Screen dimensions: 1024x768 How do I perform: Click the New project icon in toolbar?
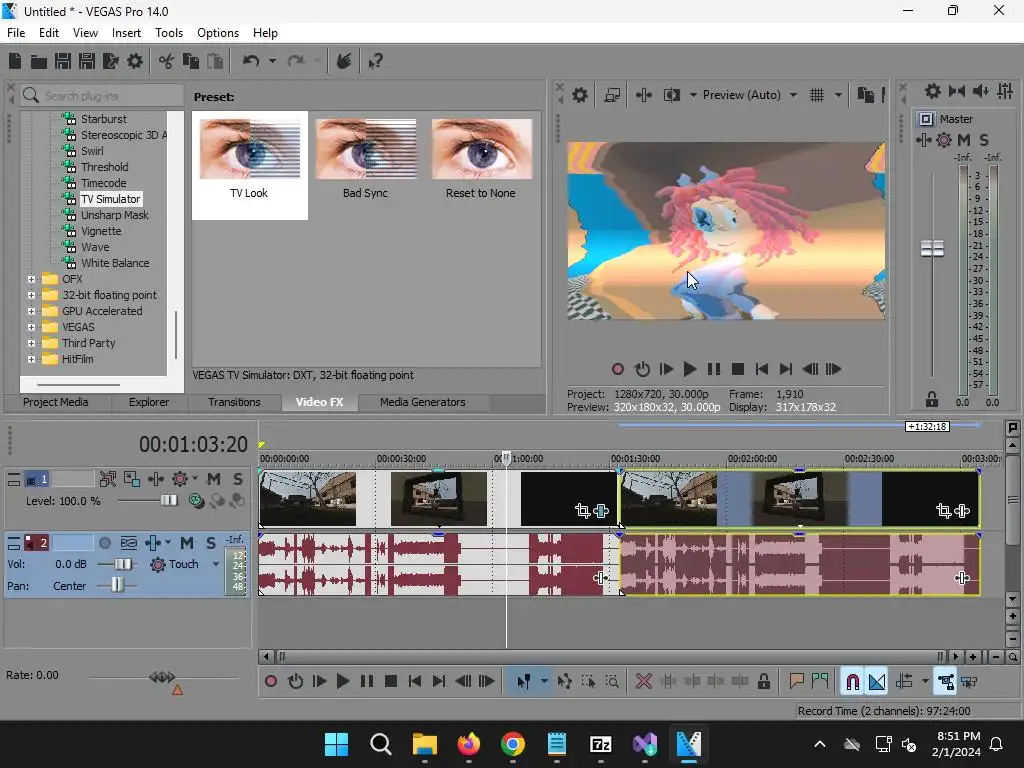(15, 61)
